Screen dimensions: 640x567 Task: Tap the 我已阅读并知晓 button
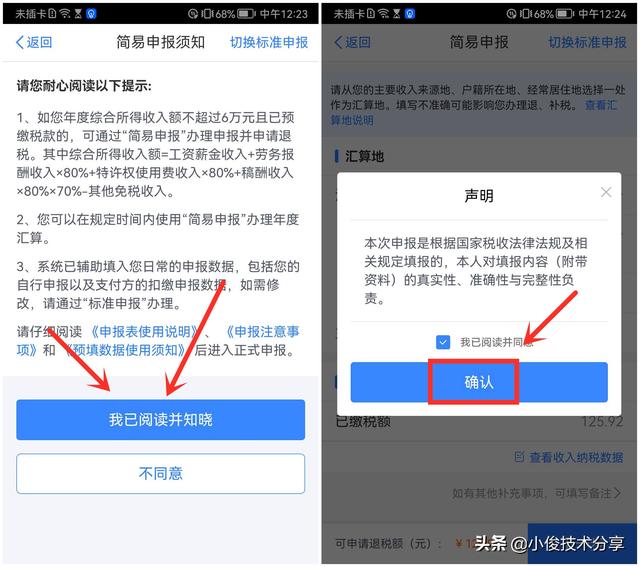tap(160, 420)
